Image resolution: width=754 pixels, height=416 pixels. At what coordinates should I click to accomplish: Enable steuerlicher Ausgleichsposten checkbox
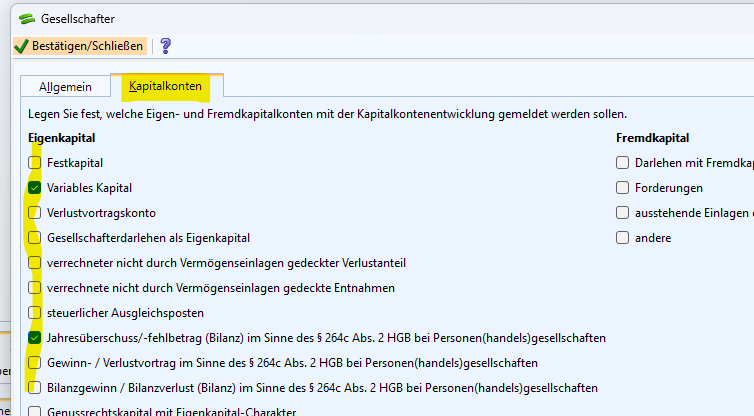point(35,313)
